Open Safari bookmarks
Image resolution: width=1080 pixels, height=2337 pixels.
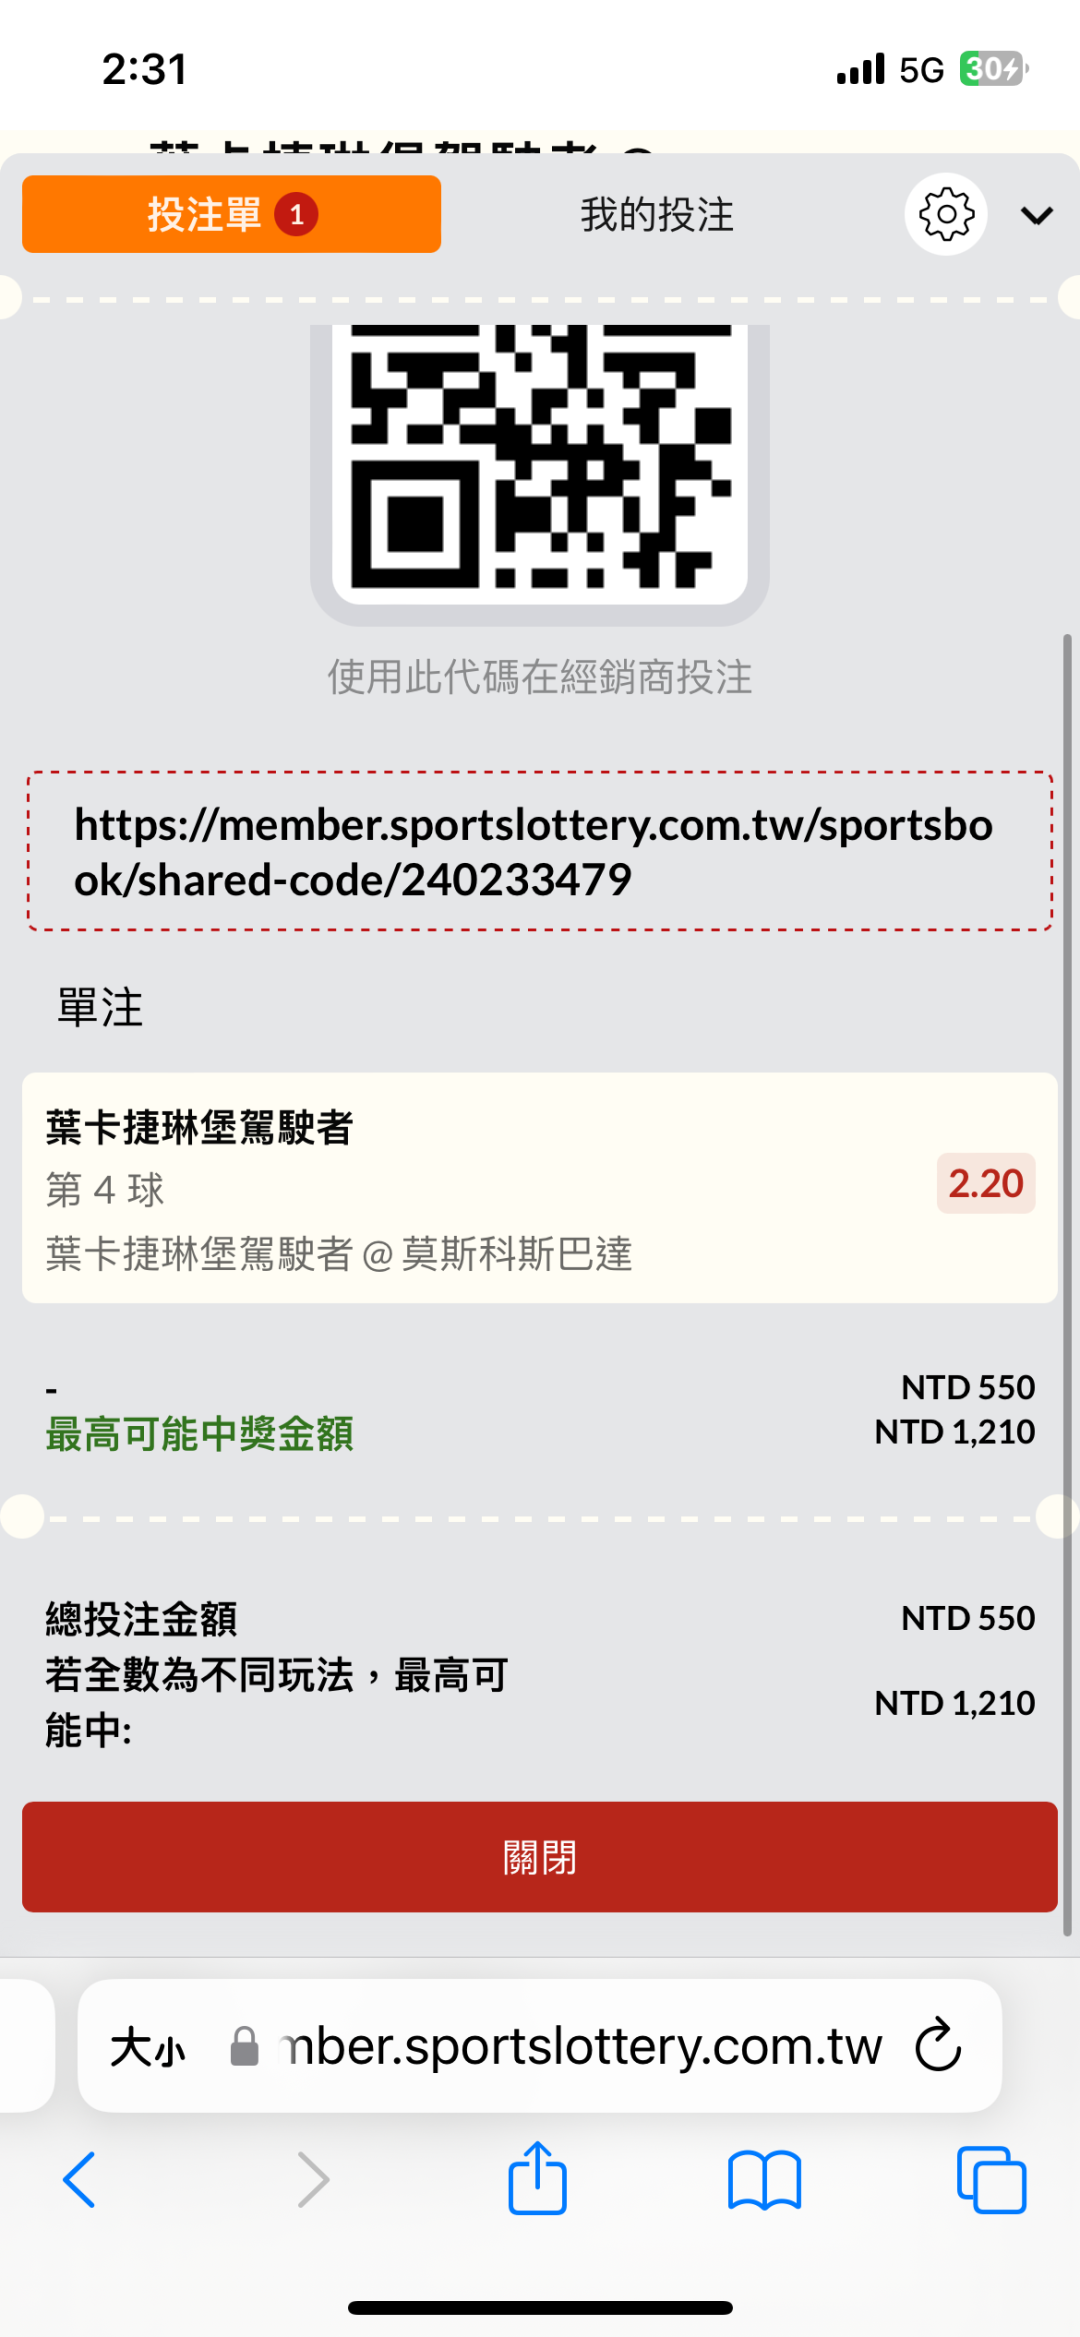(764, 2179)
